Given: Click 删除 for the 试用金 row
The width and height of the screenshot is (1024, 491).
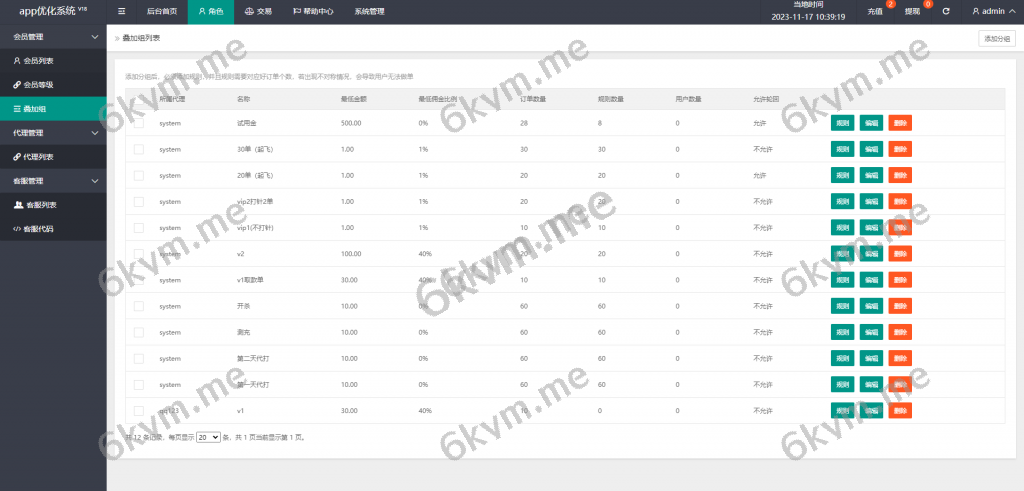Looking at the screenshot, I should (x=900, y=123).
